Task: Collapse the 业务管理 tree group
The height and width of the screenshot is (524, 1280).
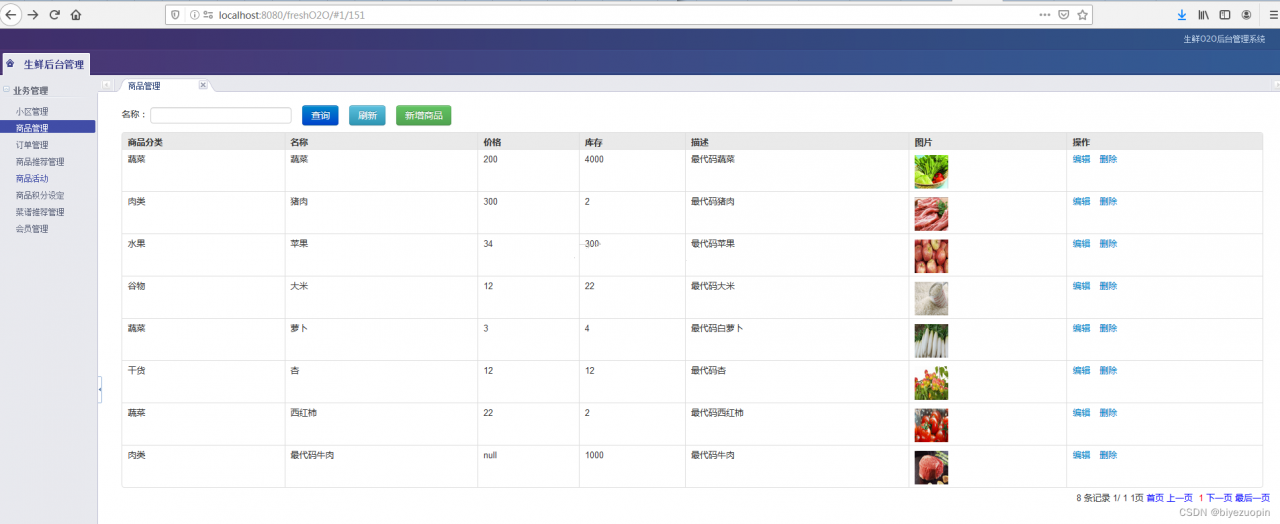Action: tap(7, 90)
